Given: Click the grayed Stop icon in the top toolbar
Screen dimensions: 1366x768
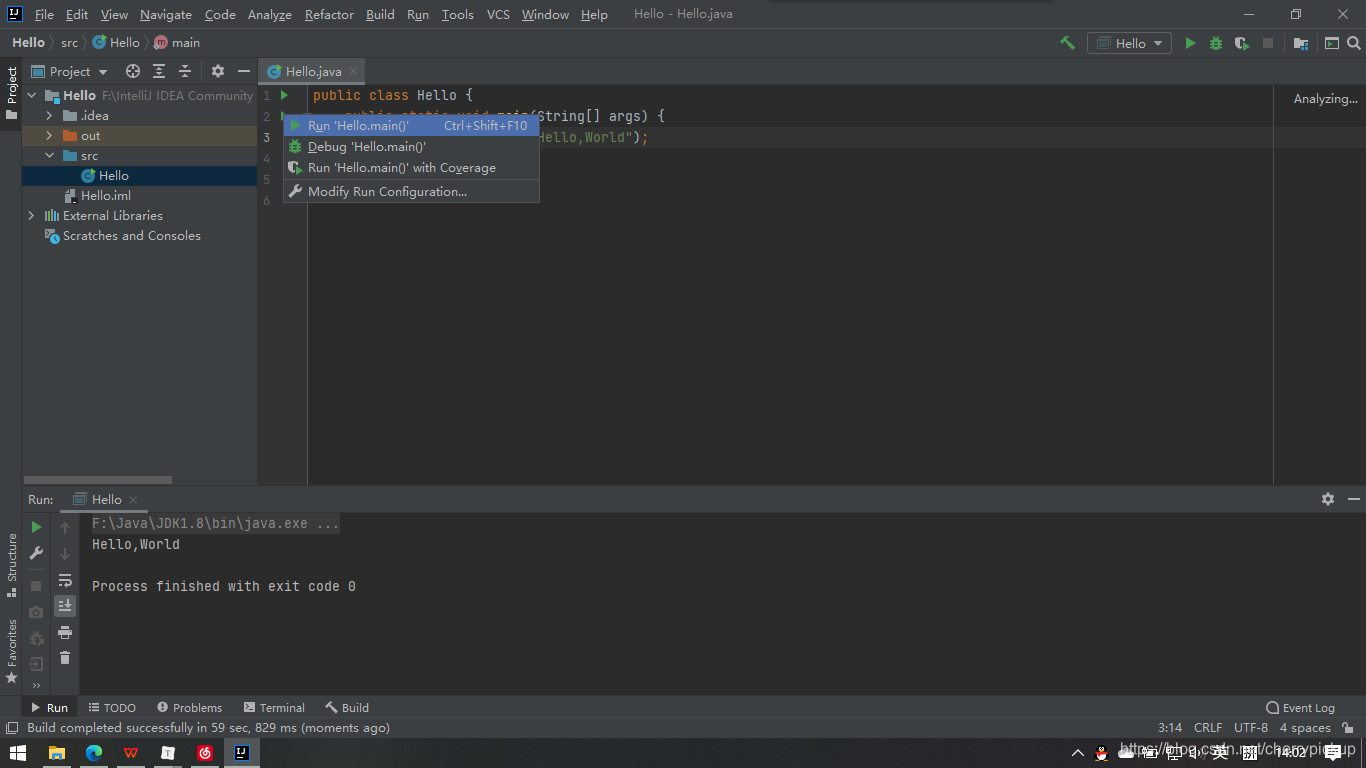Looking at the screenshot, I should click(1268, 43).
